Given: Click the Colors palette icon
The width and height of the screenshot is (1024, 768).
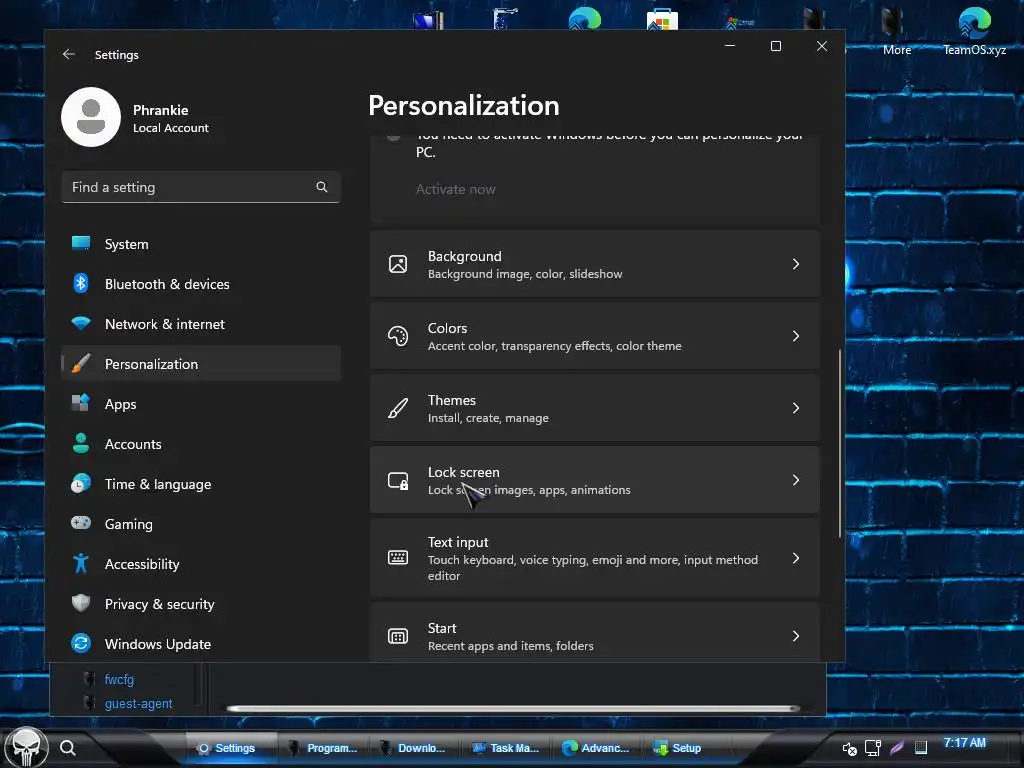Looking at the screenshot, I should pos(398,336).
